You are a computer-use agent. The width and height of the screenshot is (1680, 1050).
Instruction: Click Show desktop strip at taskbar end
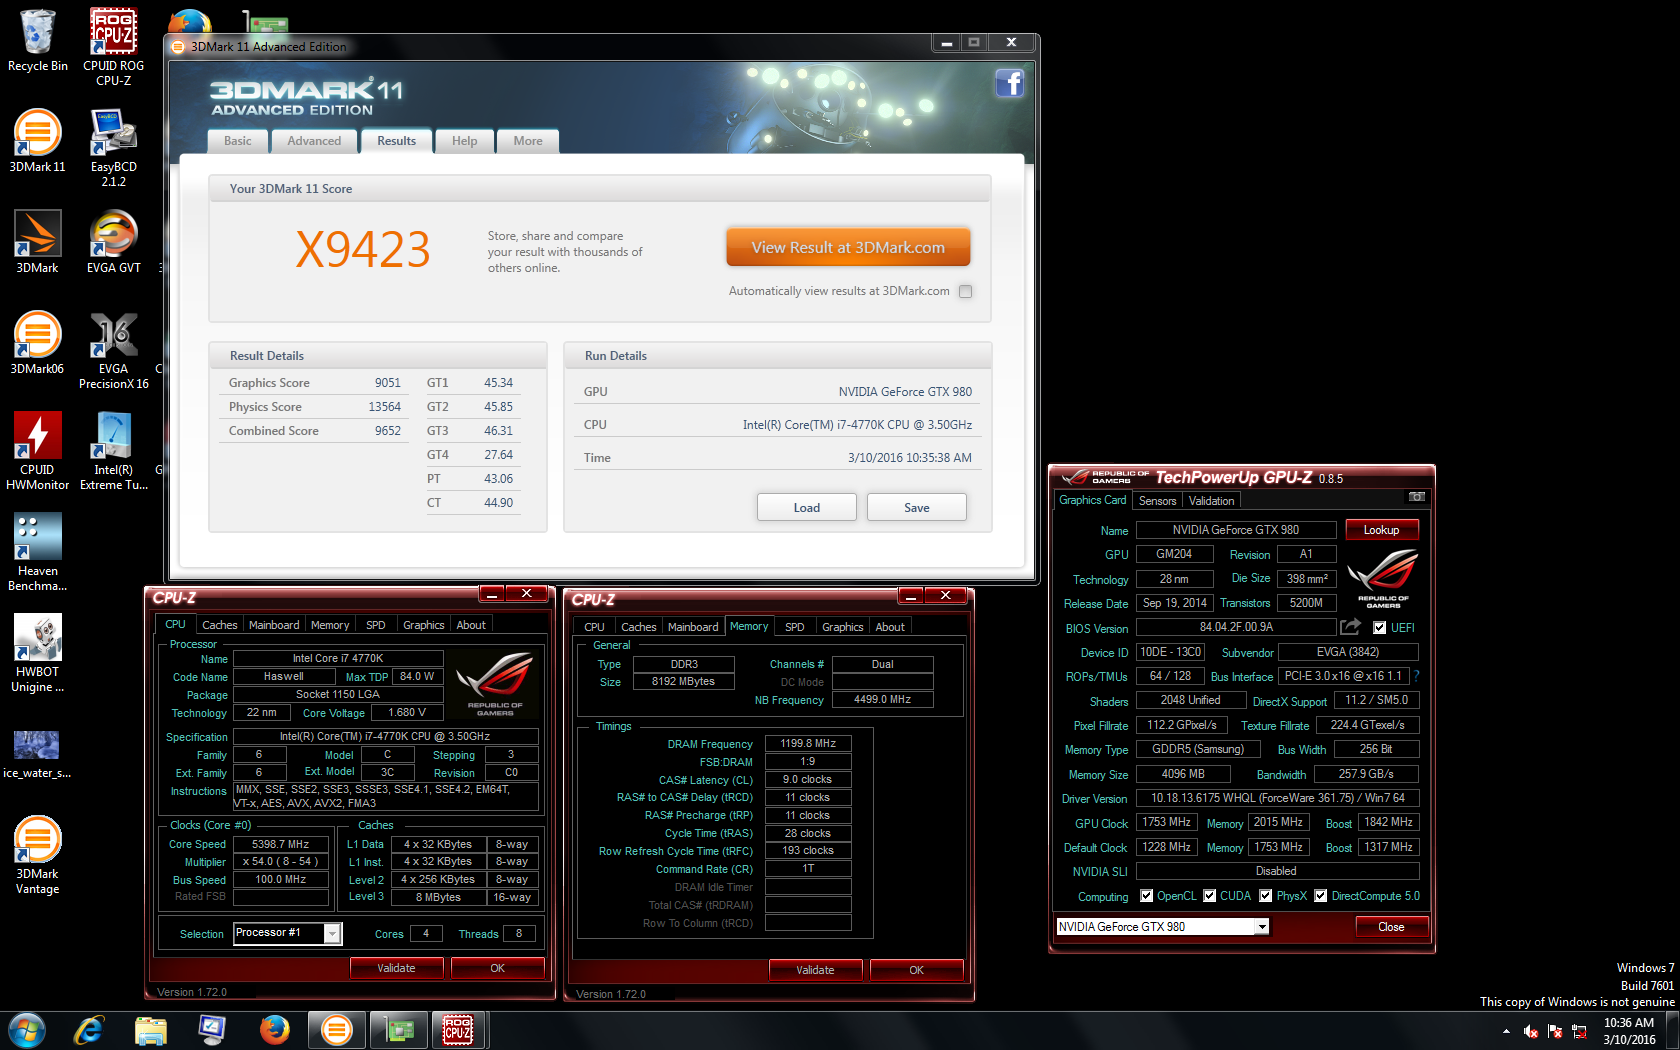pyautogui.click(x=1673, y=1031)
